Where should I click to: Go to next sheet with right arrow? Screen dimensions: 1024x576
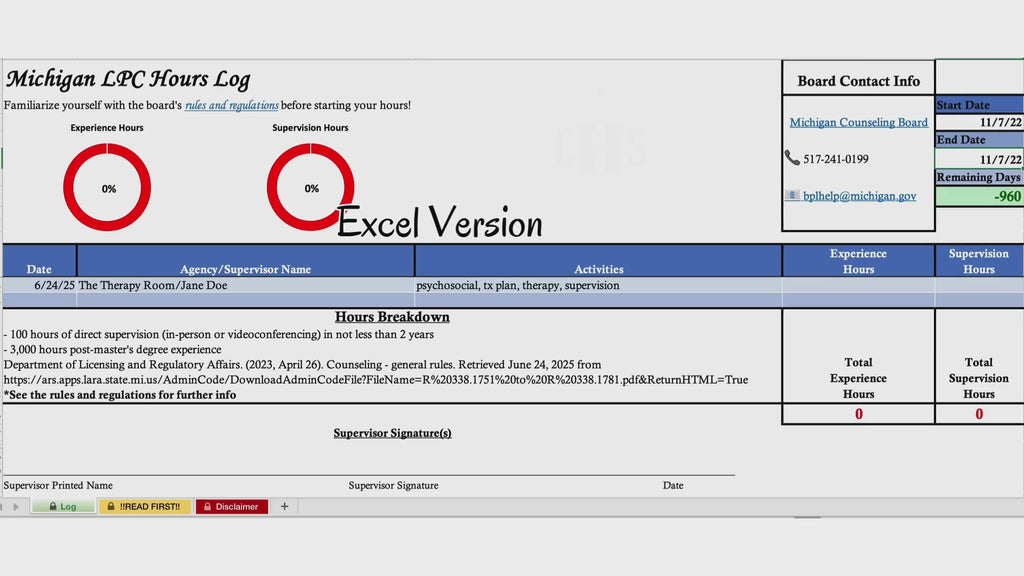(16, 507)
